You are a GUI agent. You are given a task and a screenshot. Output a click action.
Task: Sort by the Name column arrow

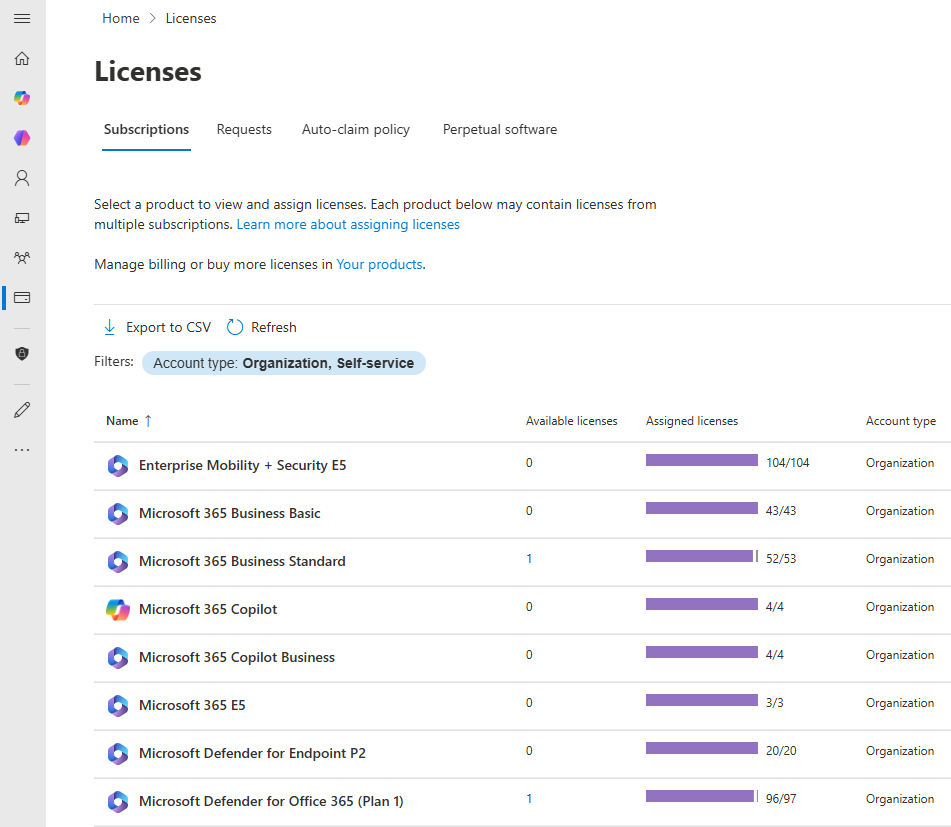pos(148,421)
